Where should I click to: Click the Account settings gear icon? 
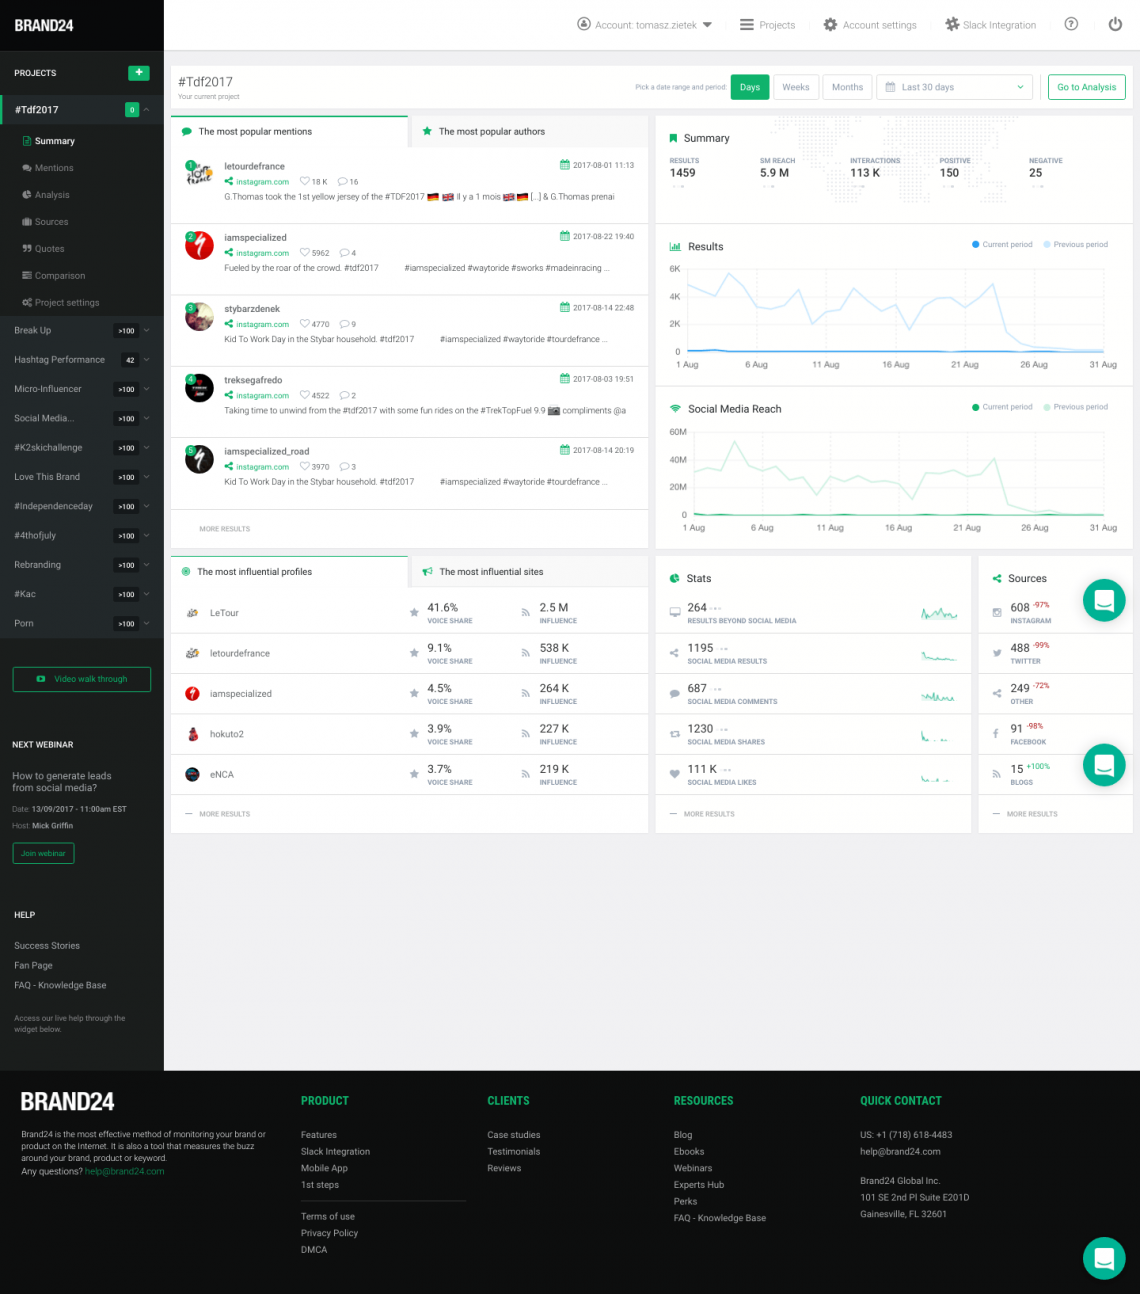(x=830, y=25)
